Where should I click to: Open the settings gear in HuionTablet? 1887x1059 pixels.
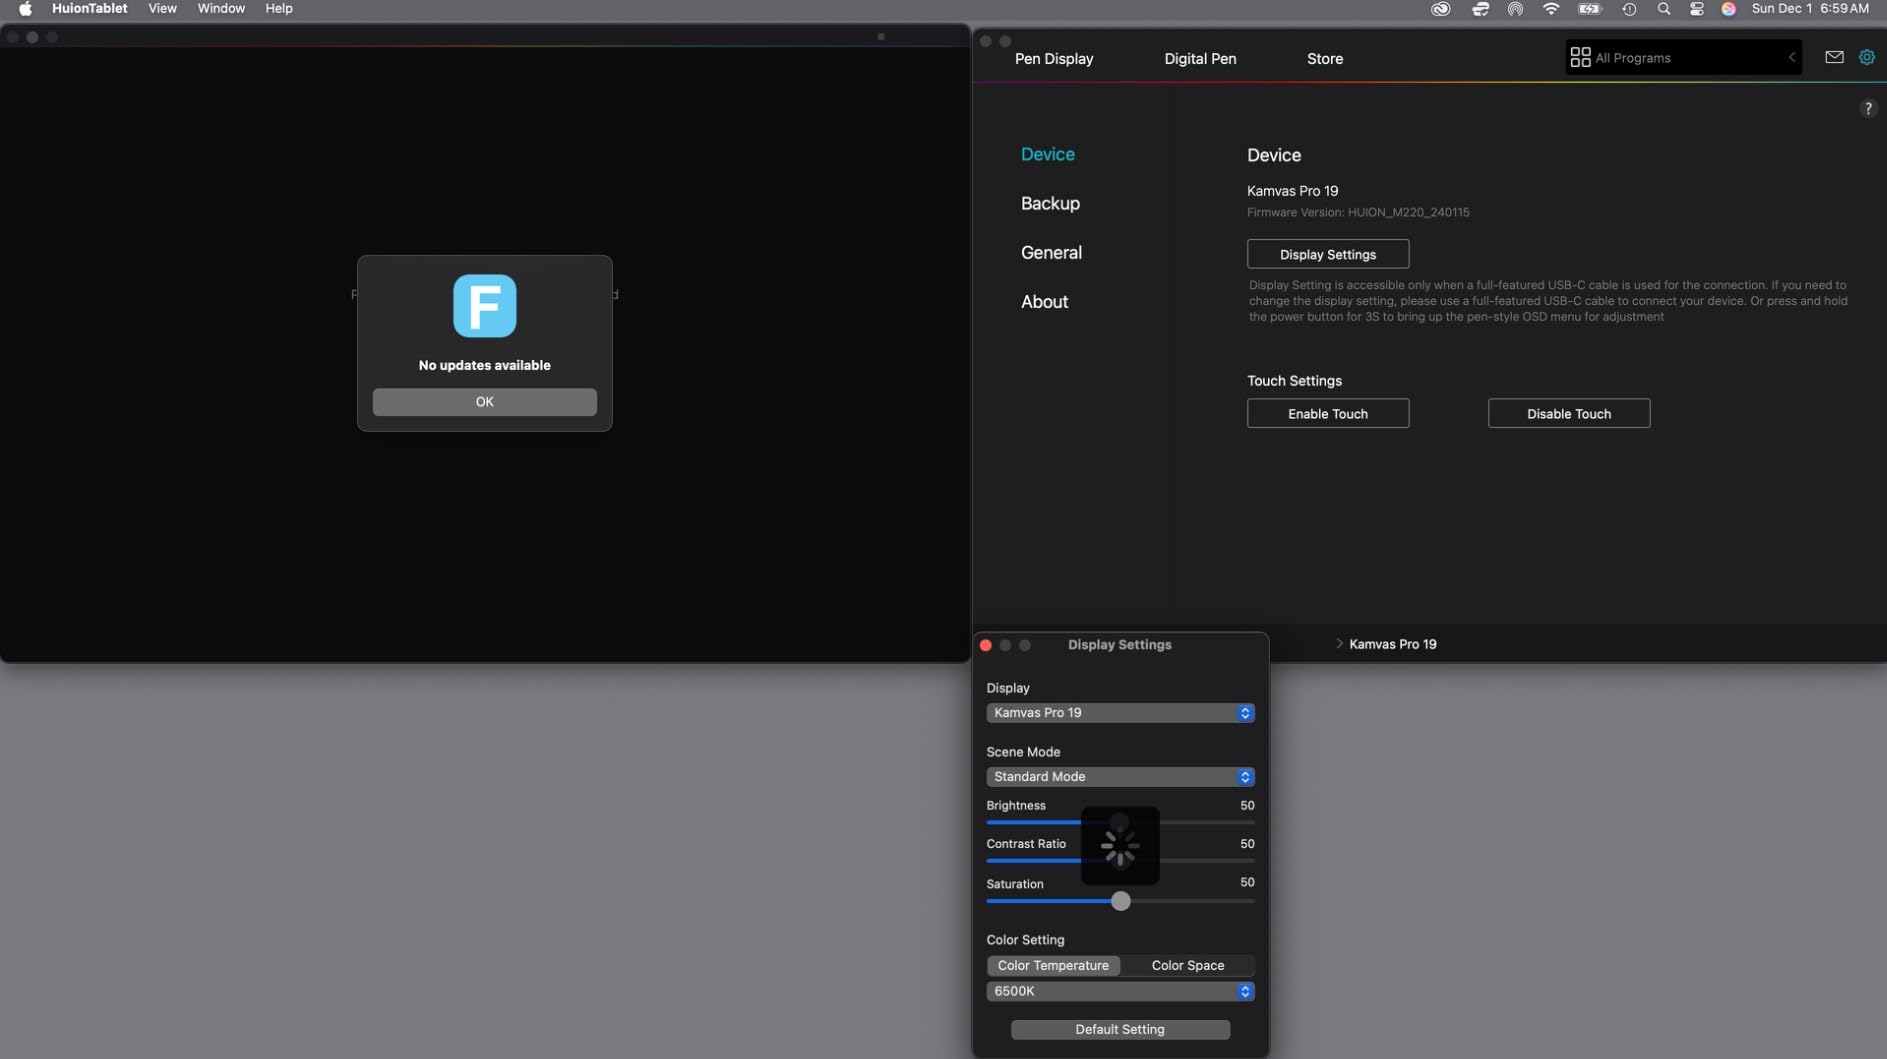(1867, 57)
